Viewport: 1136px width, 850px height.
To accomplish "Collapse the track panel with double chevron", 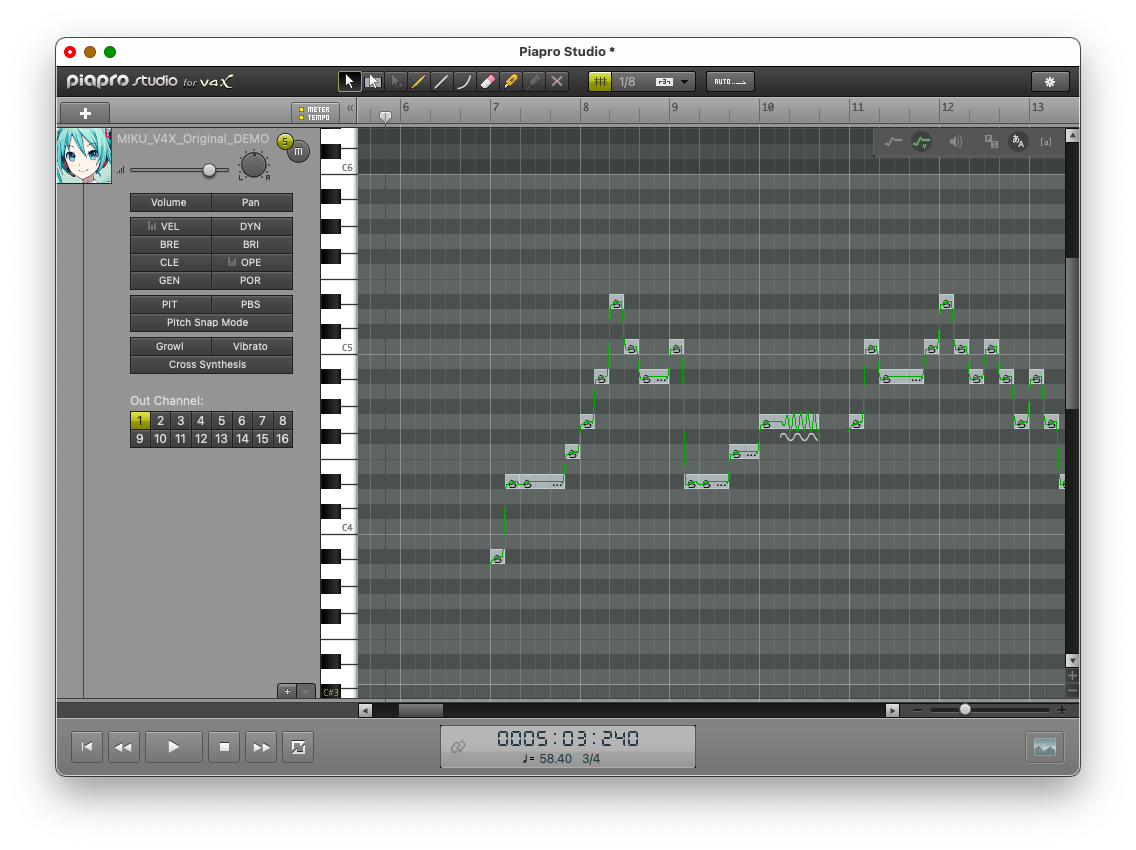I will [x=350, y=108].
